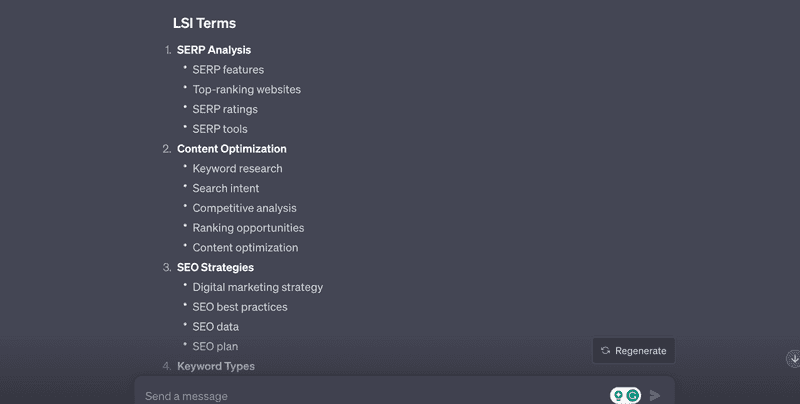The height and width of the screenshot is (404, 800).
Task: Click the 'Top-ranking websites' bullet text
Action: click(x=246, y=90)
